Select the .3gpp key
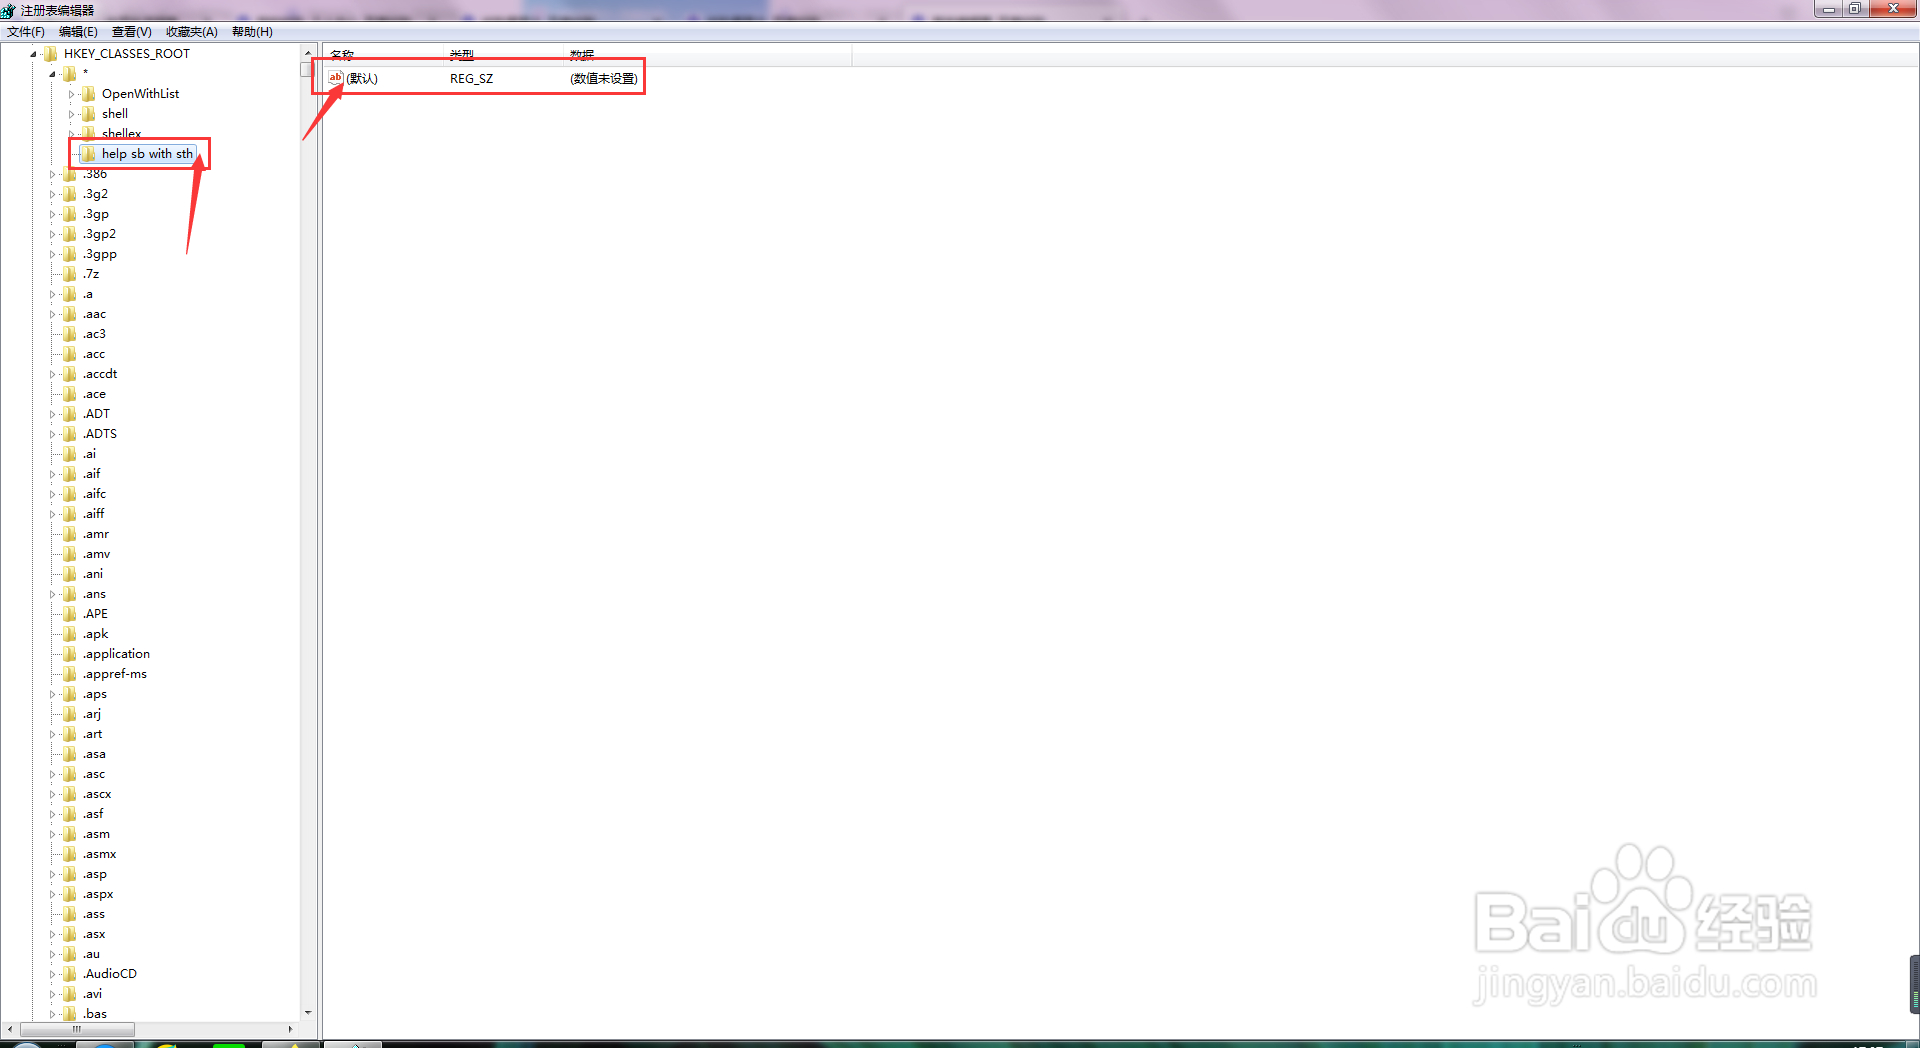Image resolution: width=1920 pixels, height=1048 pixels. tap(99, 254)
